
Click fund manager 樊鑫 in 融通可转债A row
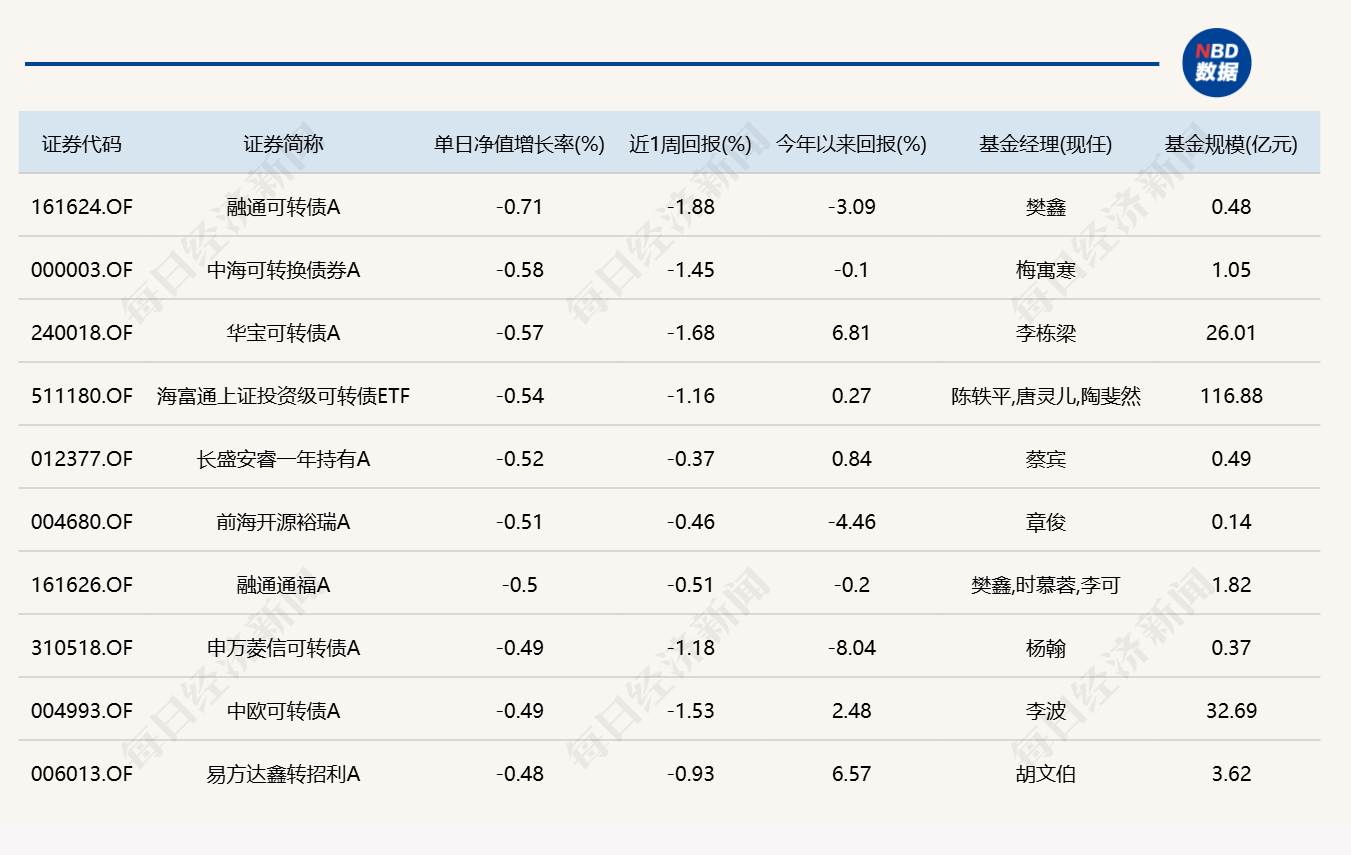coord(1046,207)
